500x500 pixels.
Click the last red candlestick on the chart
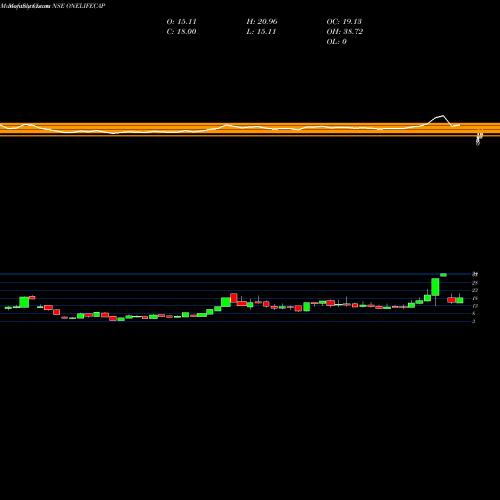[451, 300]
